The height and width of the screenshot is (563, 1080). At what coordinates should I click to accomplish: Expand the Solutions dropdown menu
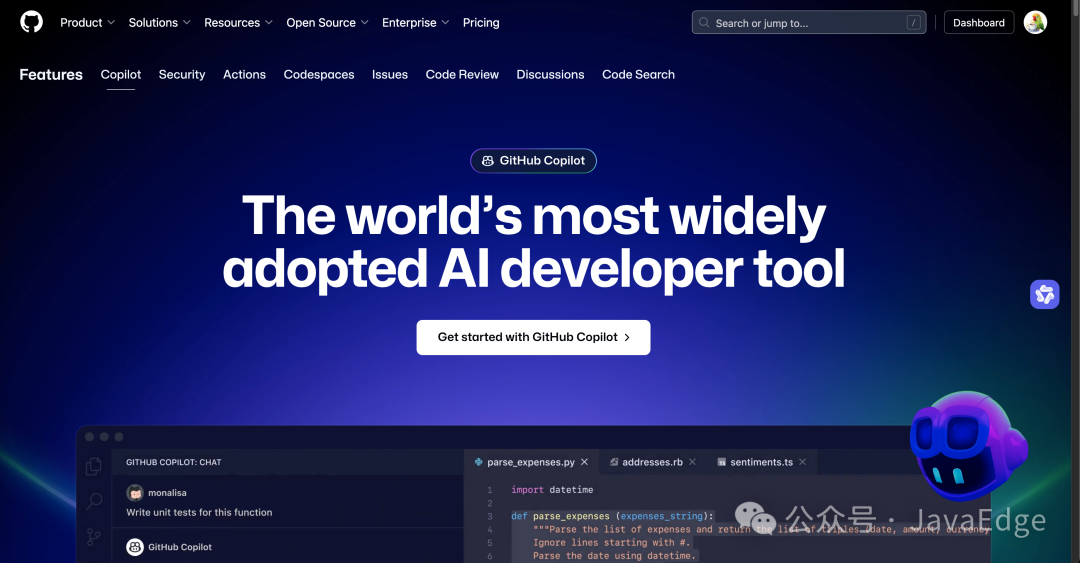pyautogui.click(x=160, y=23)
